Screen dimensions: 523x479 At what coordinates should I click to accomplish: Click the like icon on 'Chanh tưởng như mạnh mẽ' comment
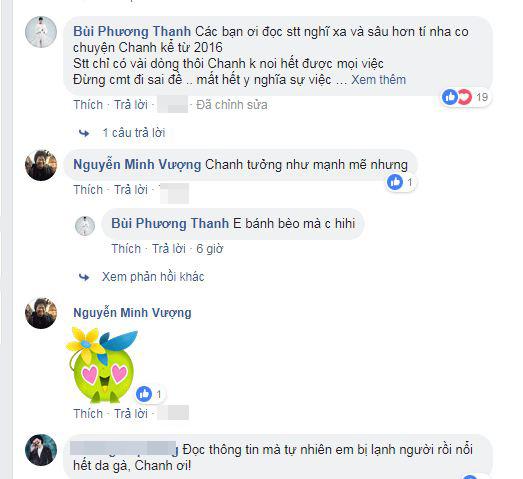(x=395, y=182)
